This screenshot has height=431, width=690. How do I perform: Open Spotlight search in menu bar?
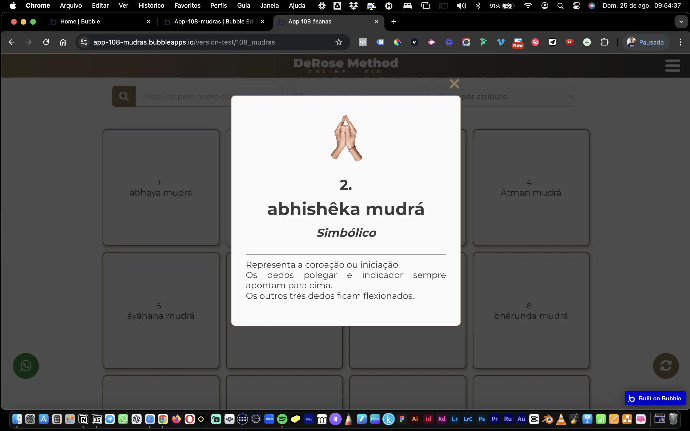(x=560, y=6)
